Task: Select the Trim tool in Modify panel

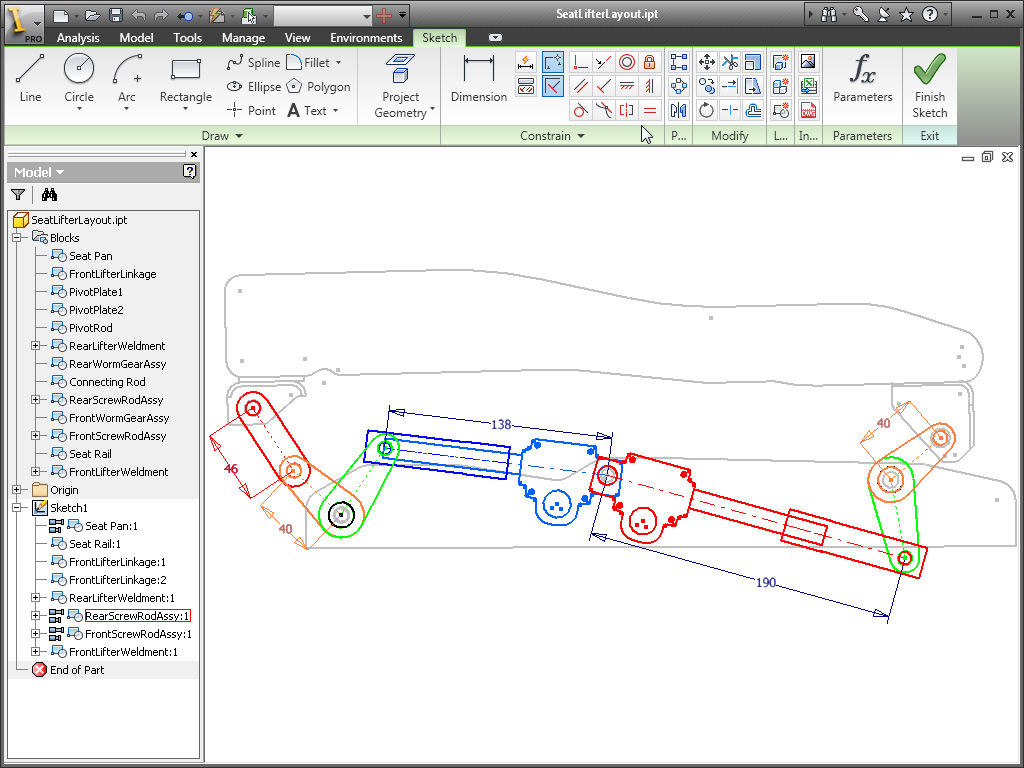Action: tap(729, 62)
